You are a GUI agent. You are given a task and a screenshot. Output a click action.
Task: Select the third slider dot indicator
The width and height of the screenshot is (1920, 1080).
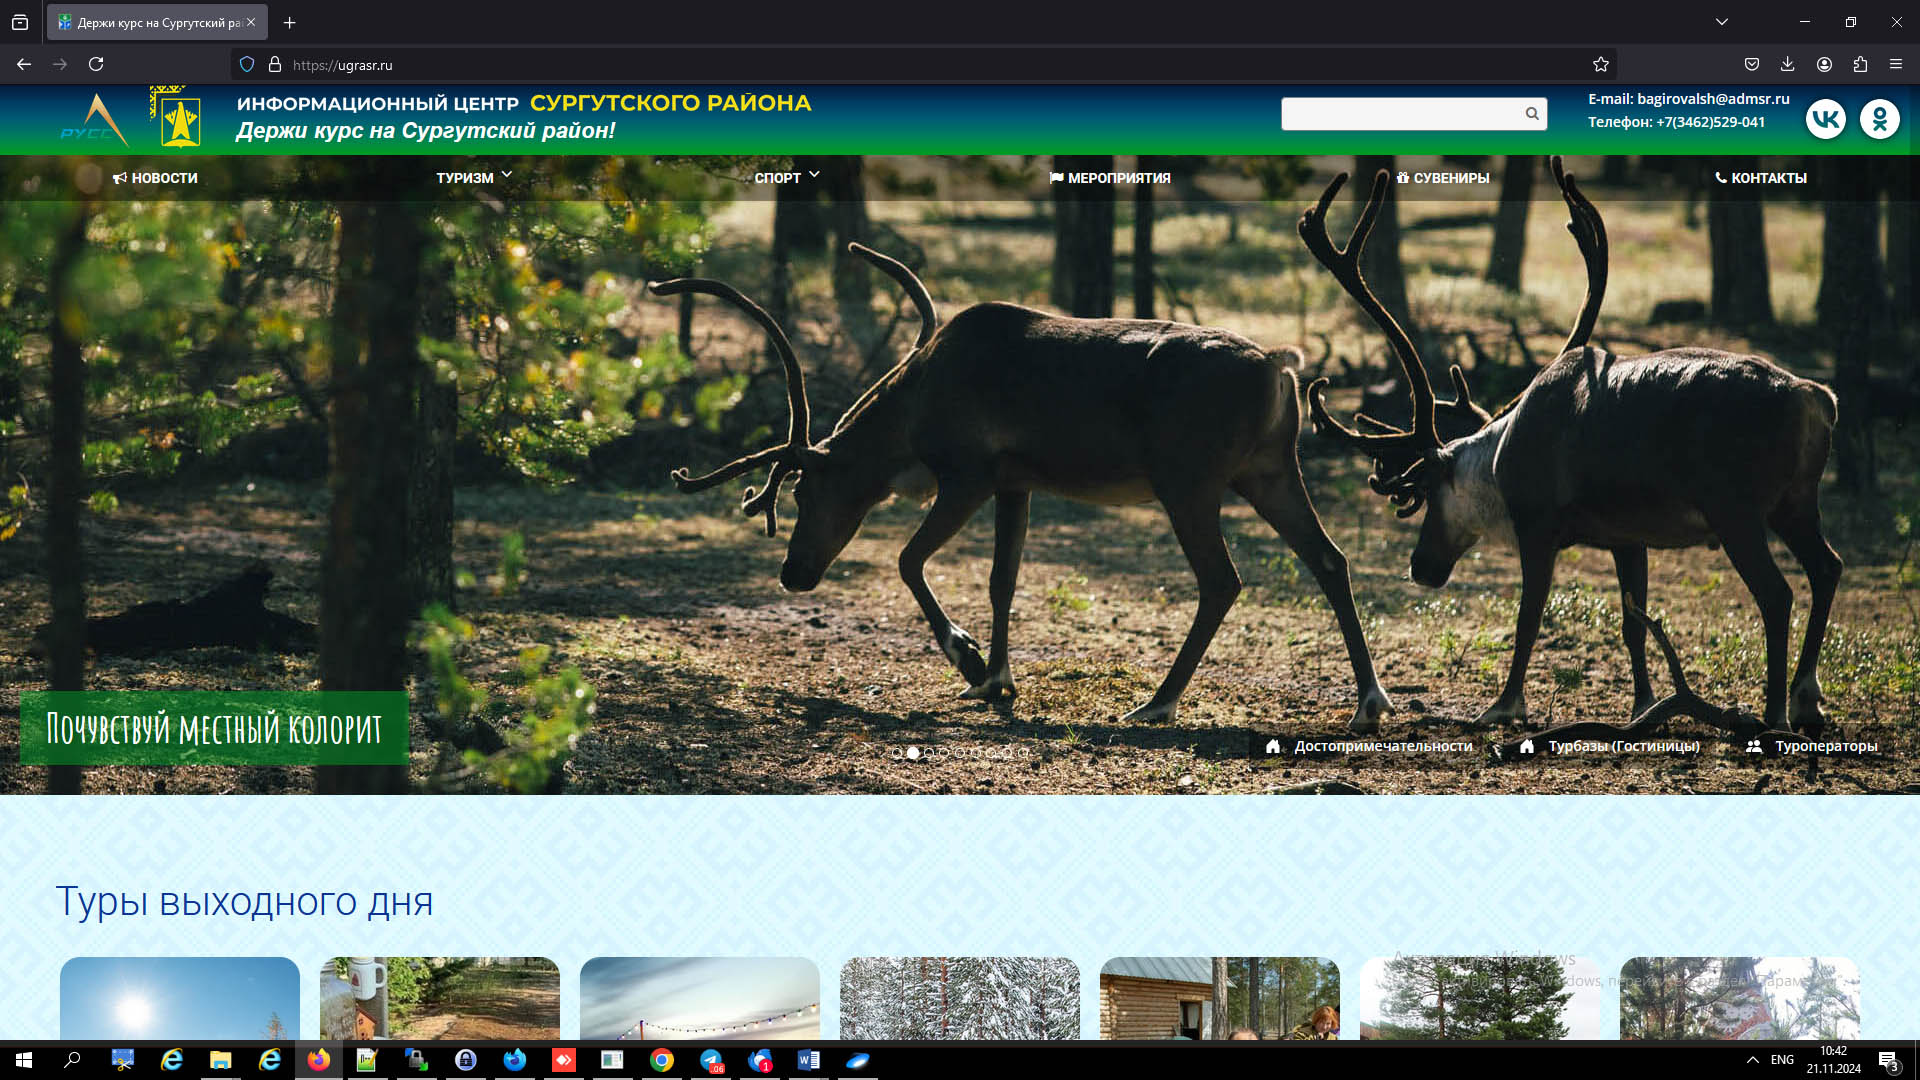click(x=929, y=753)
